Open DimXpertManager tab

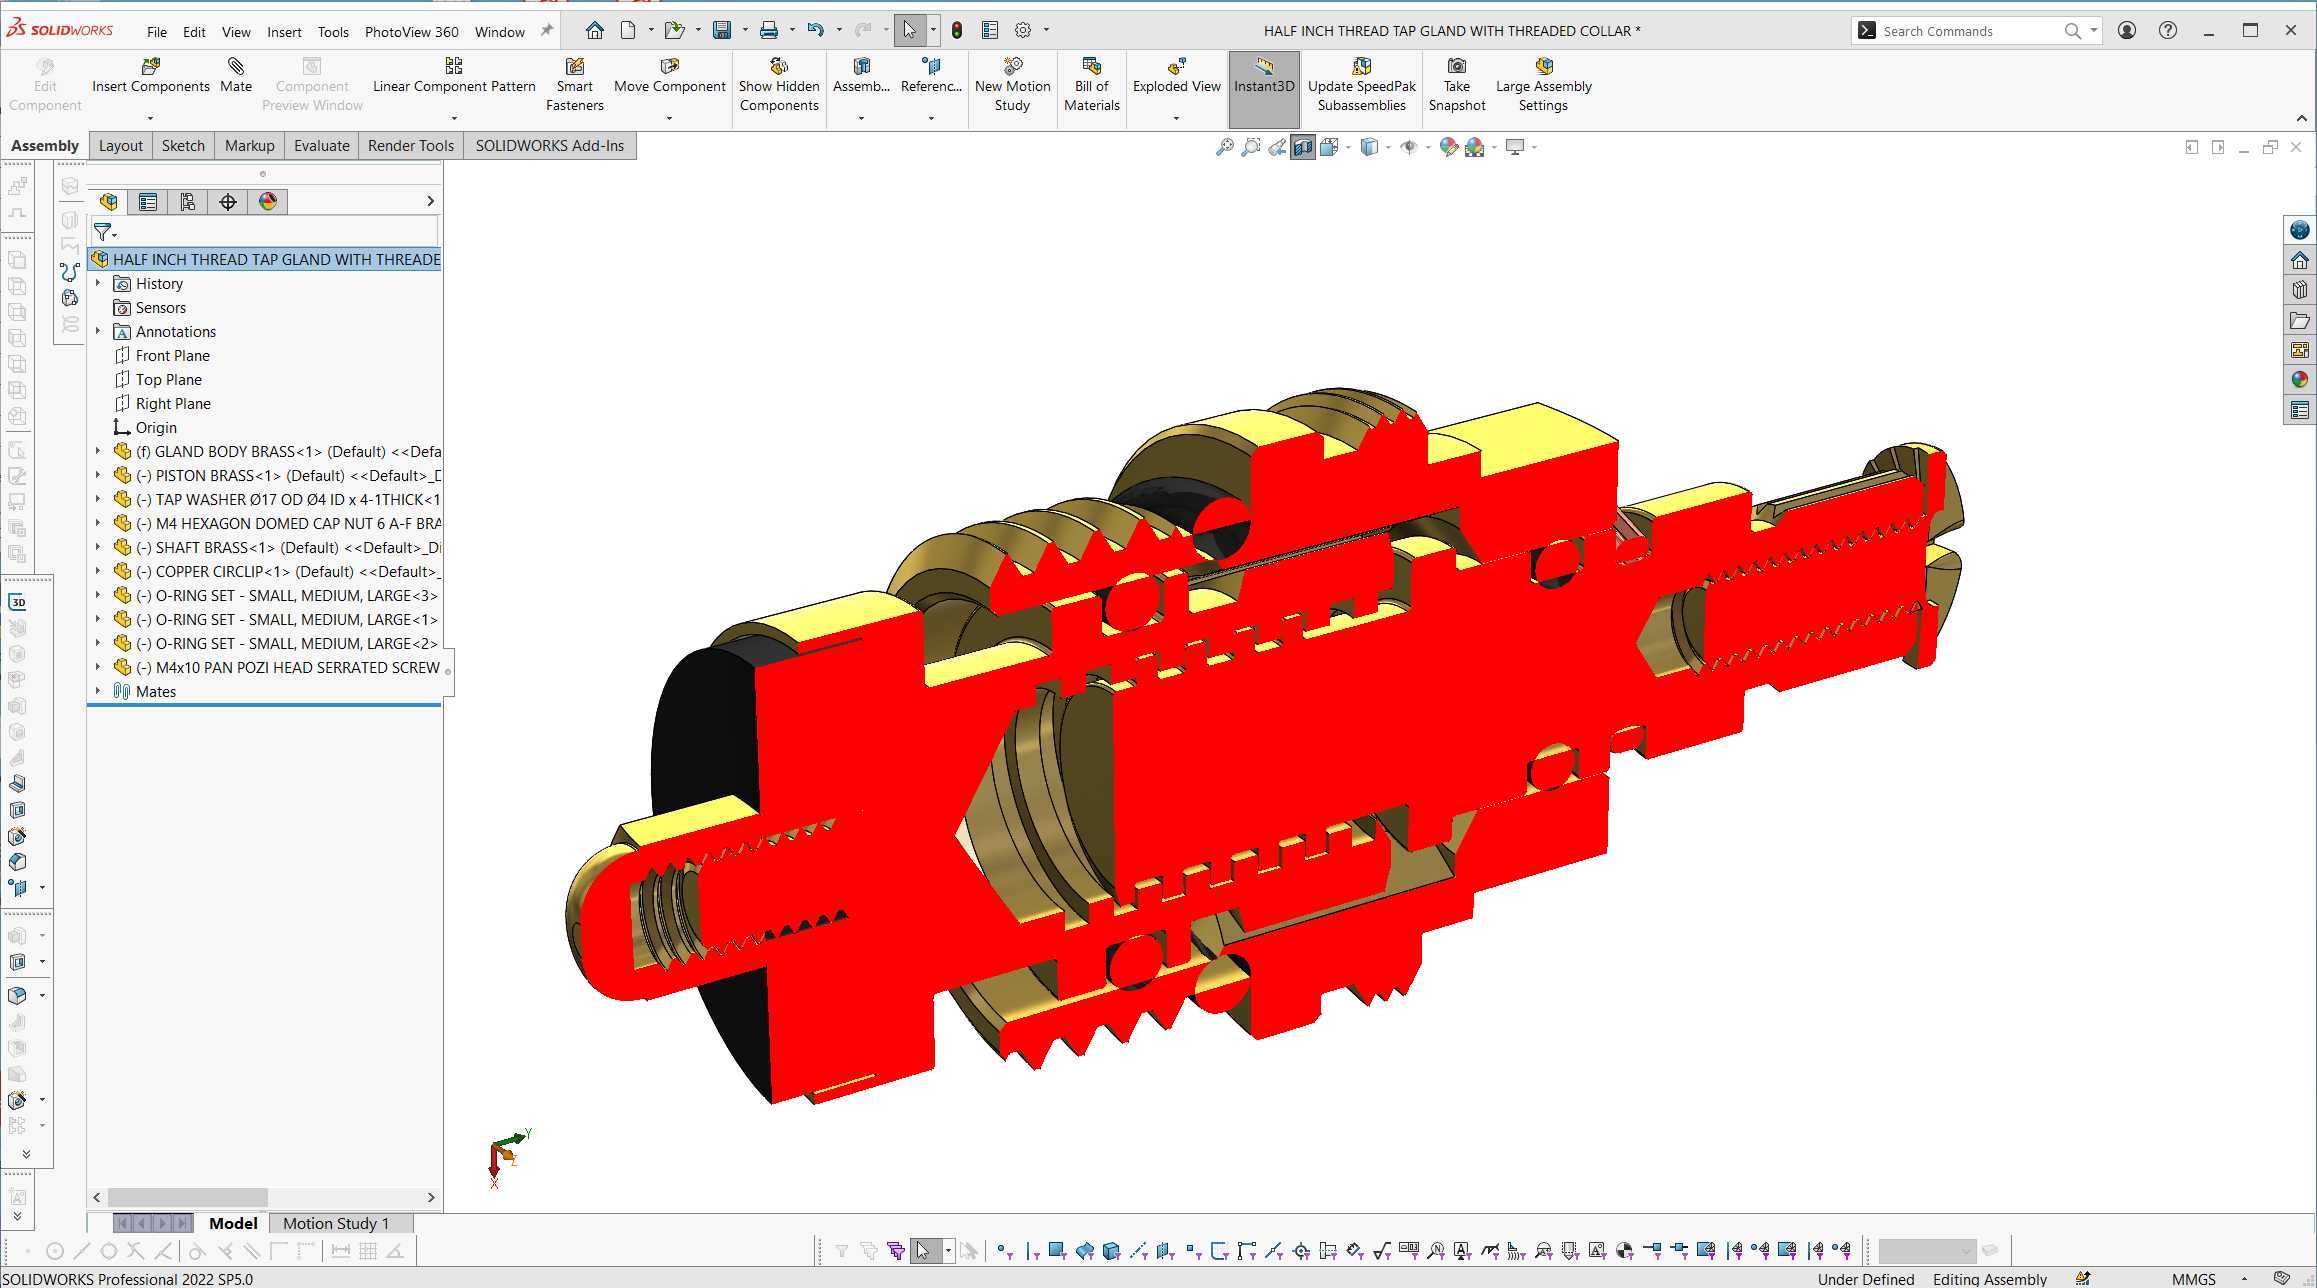tap(228, 202)
